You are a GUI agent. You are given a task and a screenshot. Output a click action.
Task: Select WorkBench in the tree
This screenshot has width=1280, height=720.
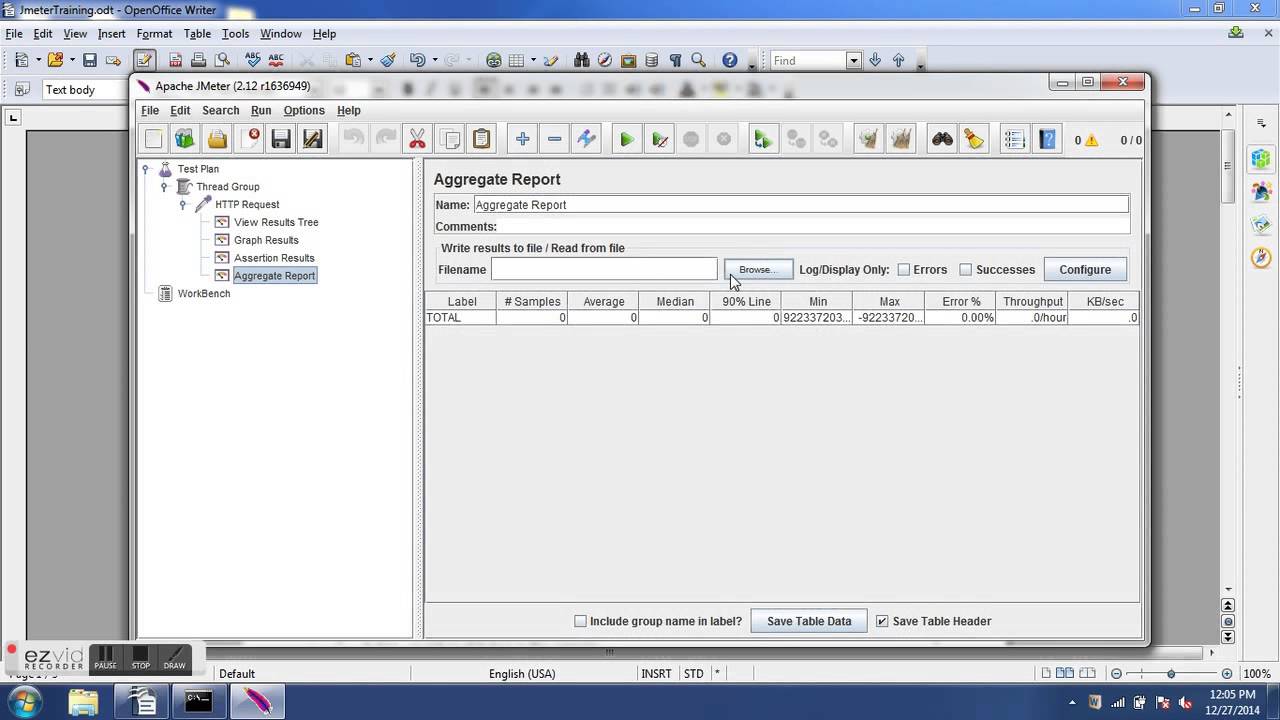204,294
